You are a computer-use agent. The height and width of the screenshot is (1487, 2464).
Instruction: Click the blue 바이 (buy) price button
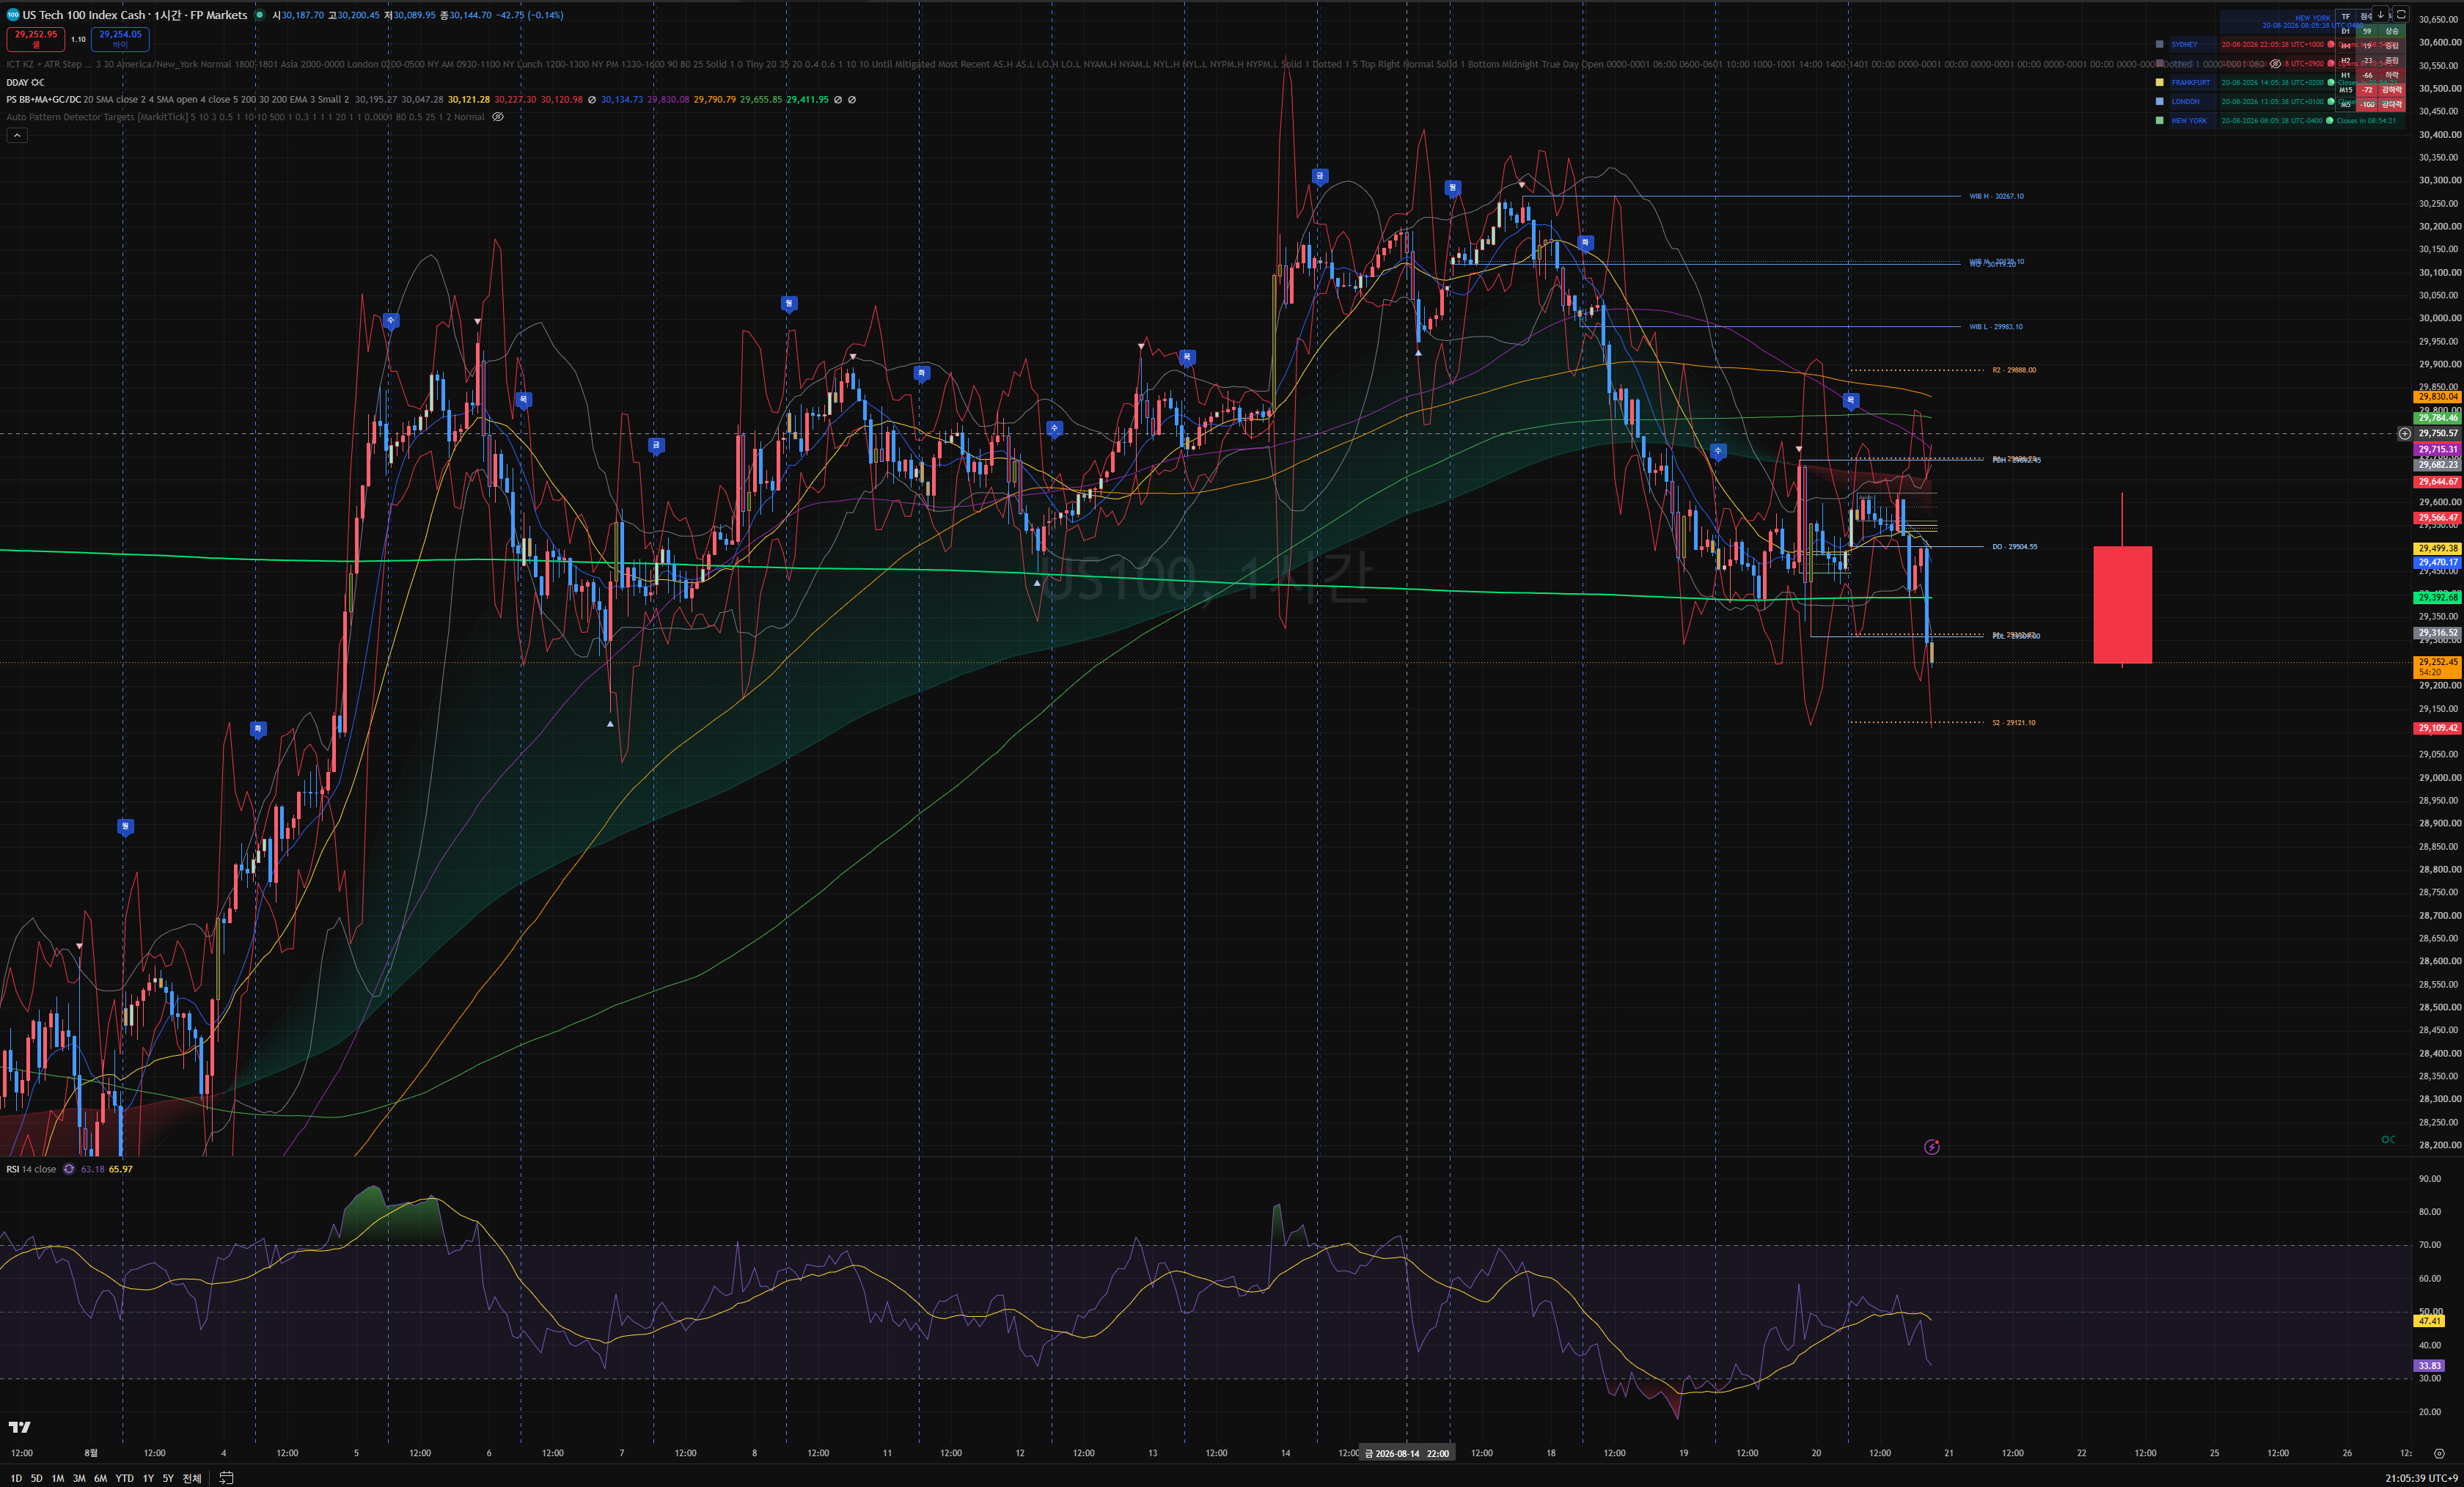point(120,39)
